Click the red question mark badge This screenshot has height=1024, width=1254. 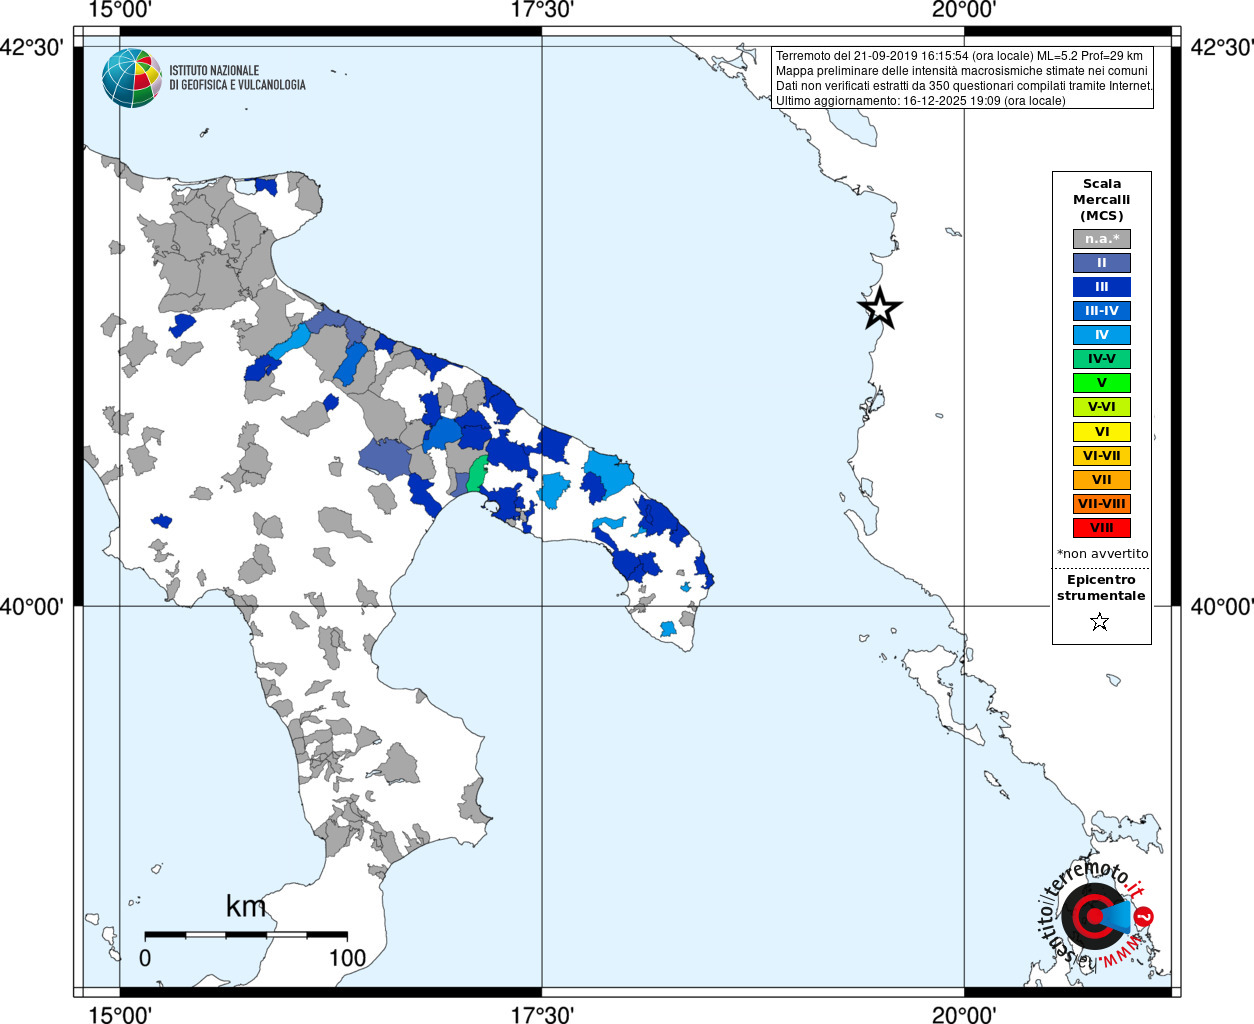pyautogui.click(x=1146, y=916)
